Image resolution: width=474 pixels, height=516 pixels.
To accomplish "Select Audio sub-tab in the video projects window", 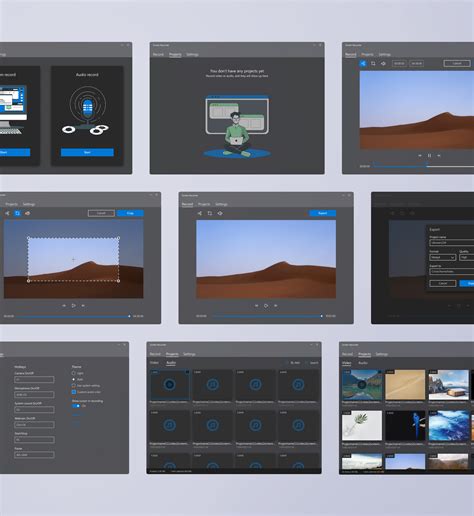I will click(363, 363).
